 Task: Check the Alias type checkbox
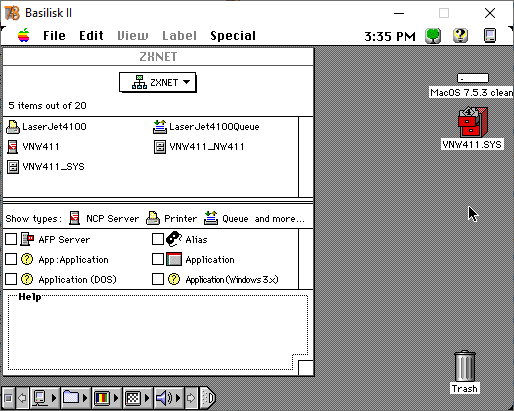[x=158, y=239]
